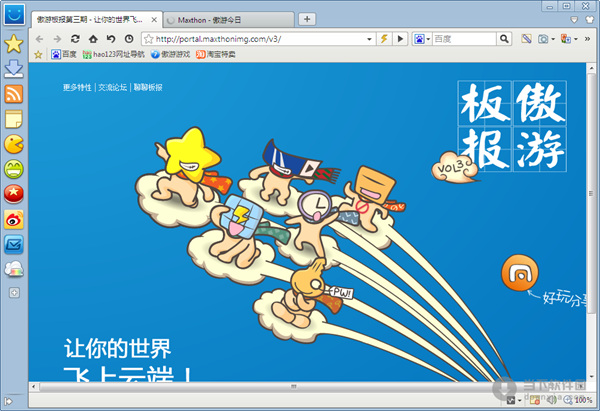The height and width of the screenshot is (411, 600).
Task: Open the RSS feed reader sidebar
Action: tap(14, 94)
